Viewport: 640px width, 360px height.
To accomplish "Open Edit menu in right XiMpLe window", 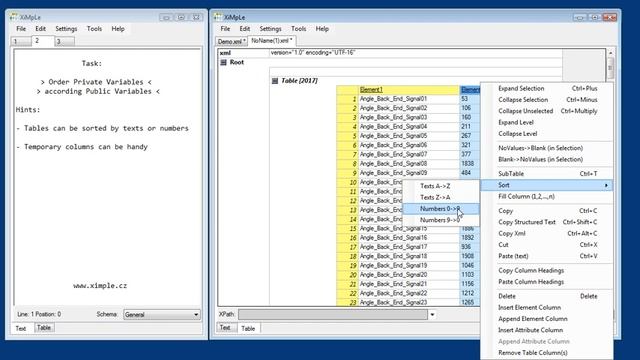I will point(244,29).
